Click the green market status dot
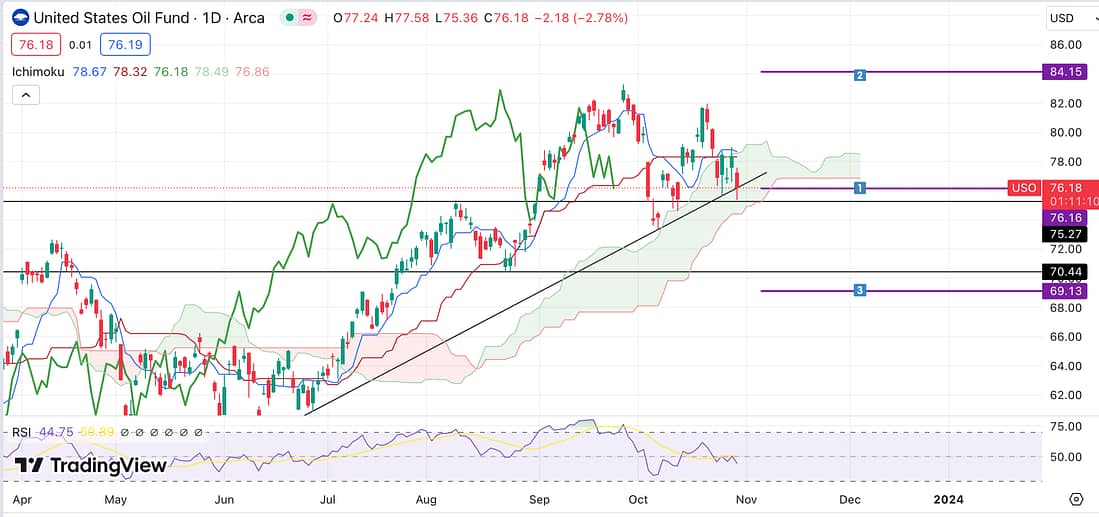 [289, 18]
